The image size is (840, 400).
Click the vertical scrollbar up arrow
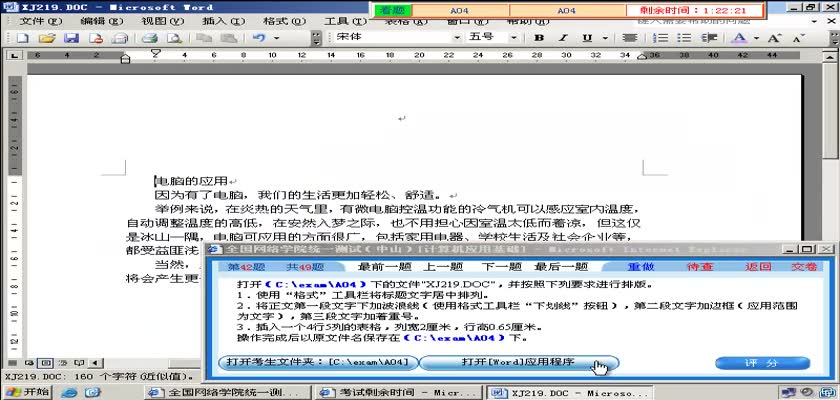pos(830,56)
